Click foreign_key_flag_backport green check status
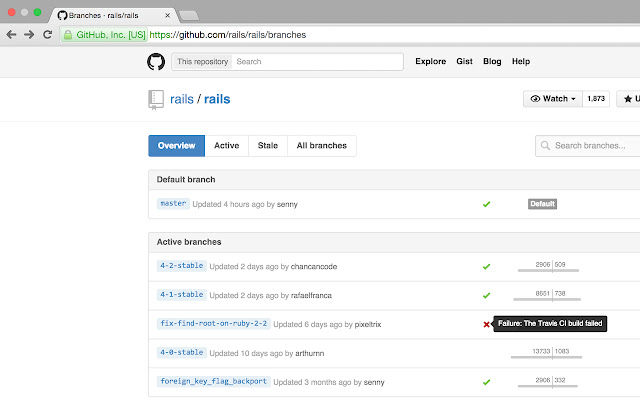The height and width of the screenshot is (400, 640). point(486,382)
